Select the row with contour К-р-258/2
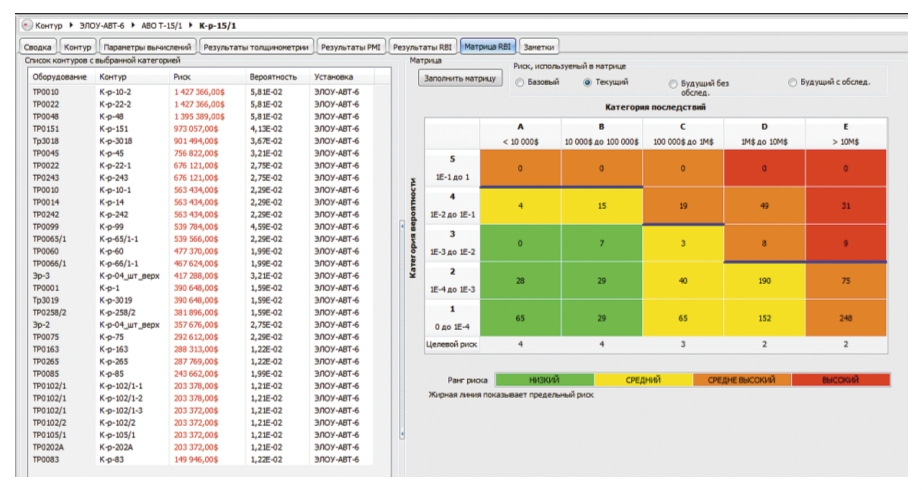Viewport: 924px width, 490px height. click(x=200, y=313)
